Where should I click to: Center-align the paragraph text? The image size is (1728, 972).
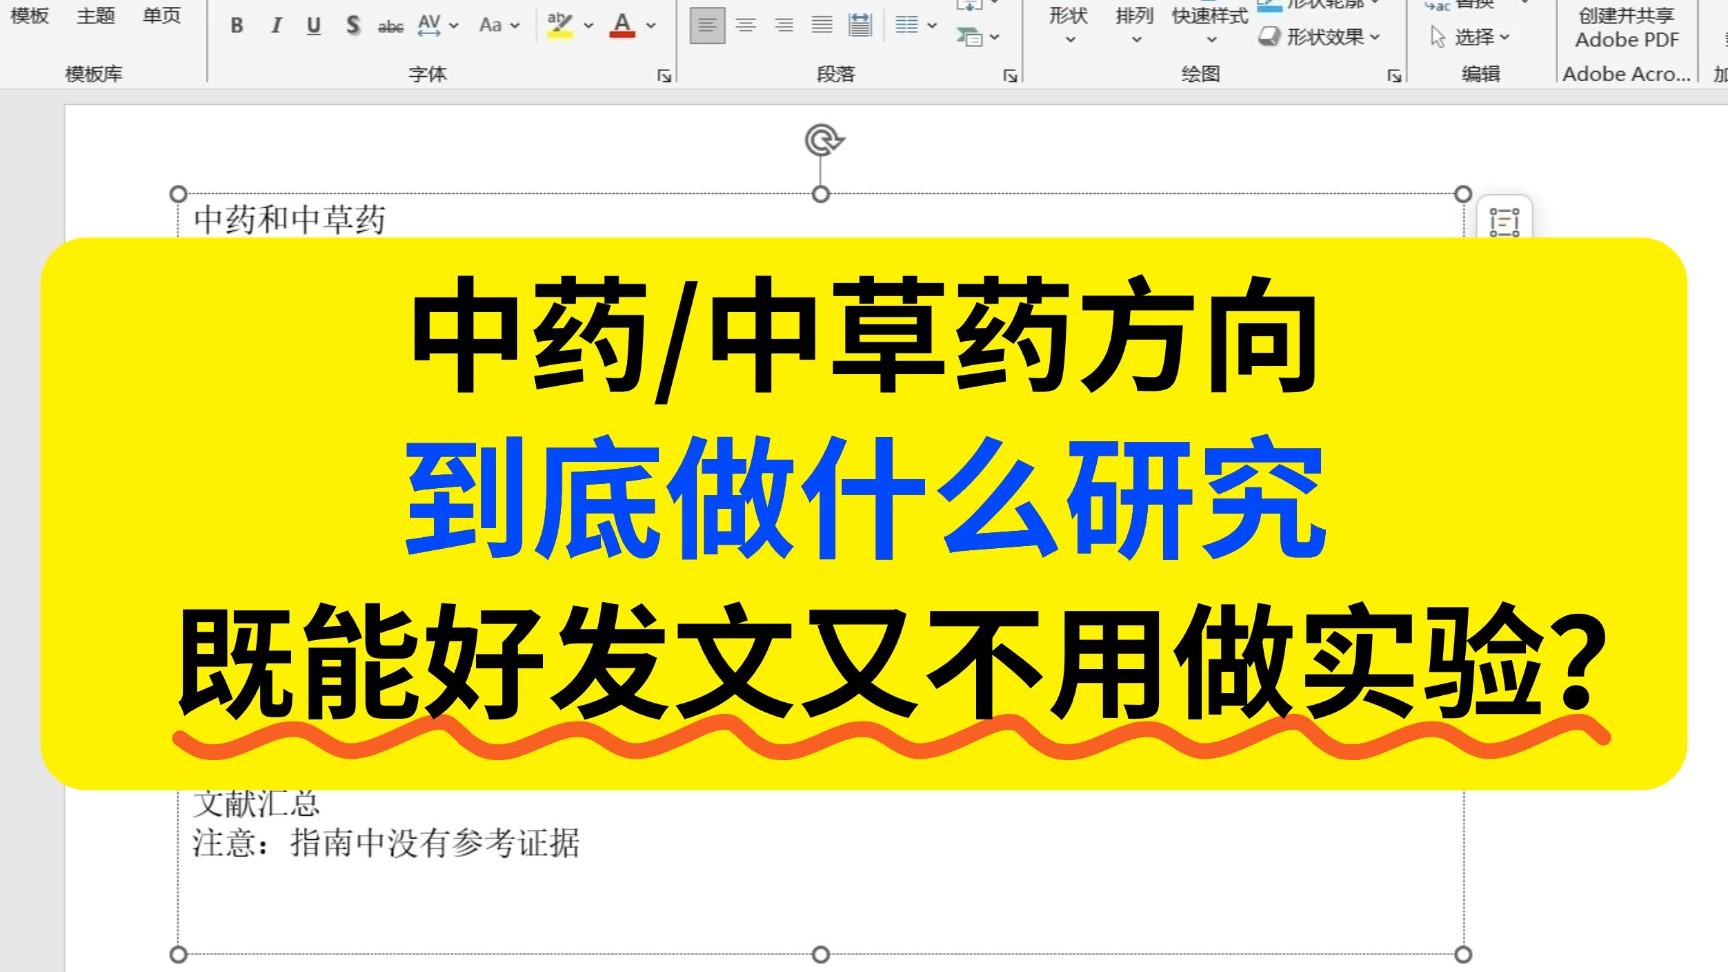tap(746, 25)
